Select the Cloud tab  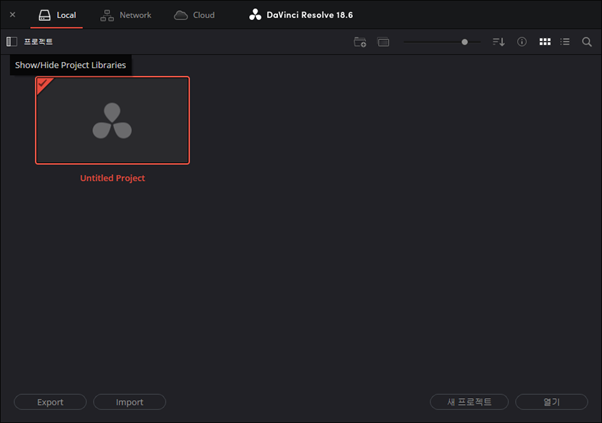point(194,15)
